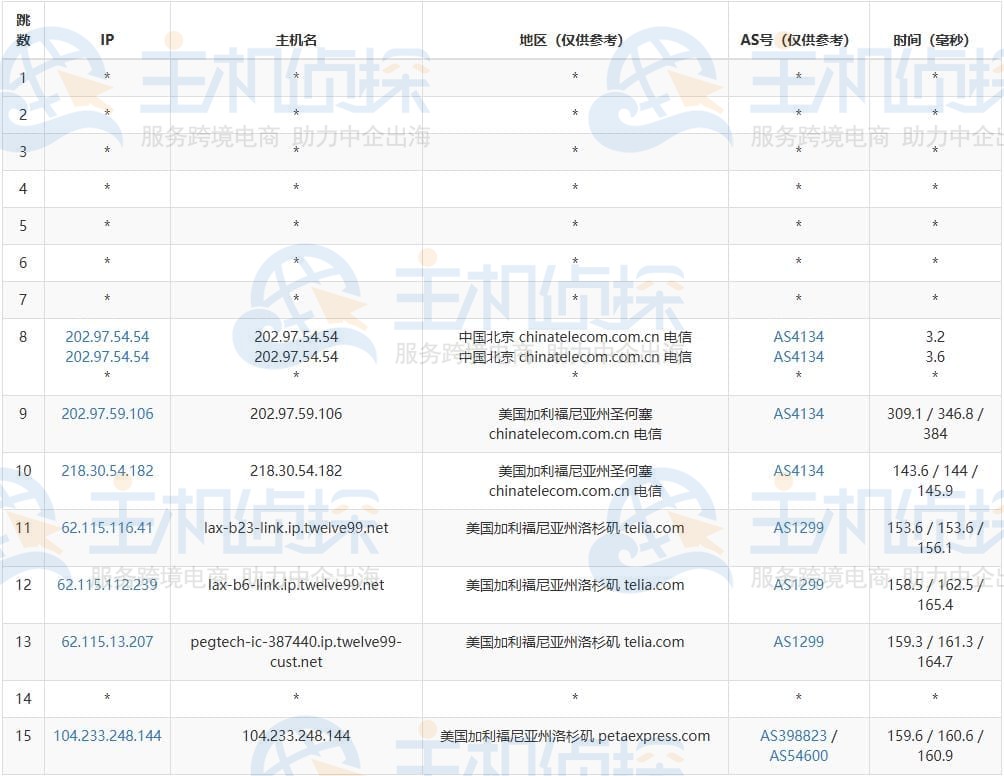
Task: Open the AS1299 link on hop 11
Action: click(x=798, y=528)
